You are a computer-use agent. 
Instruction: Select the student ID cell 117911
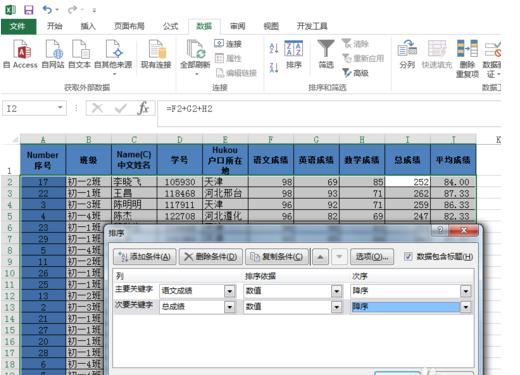point(180,205)
